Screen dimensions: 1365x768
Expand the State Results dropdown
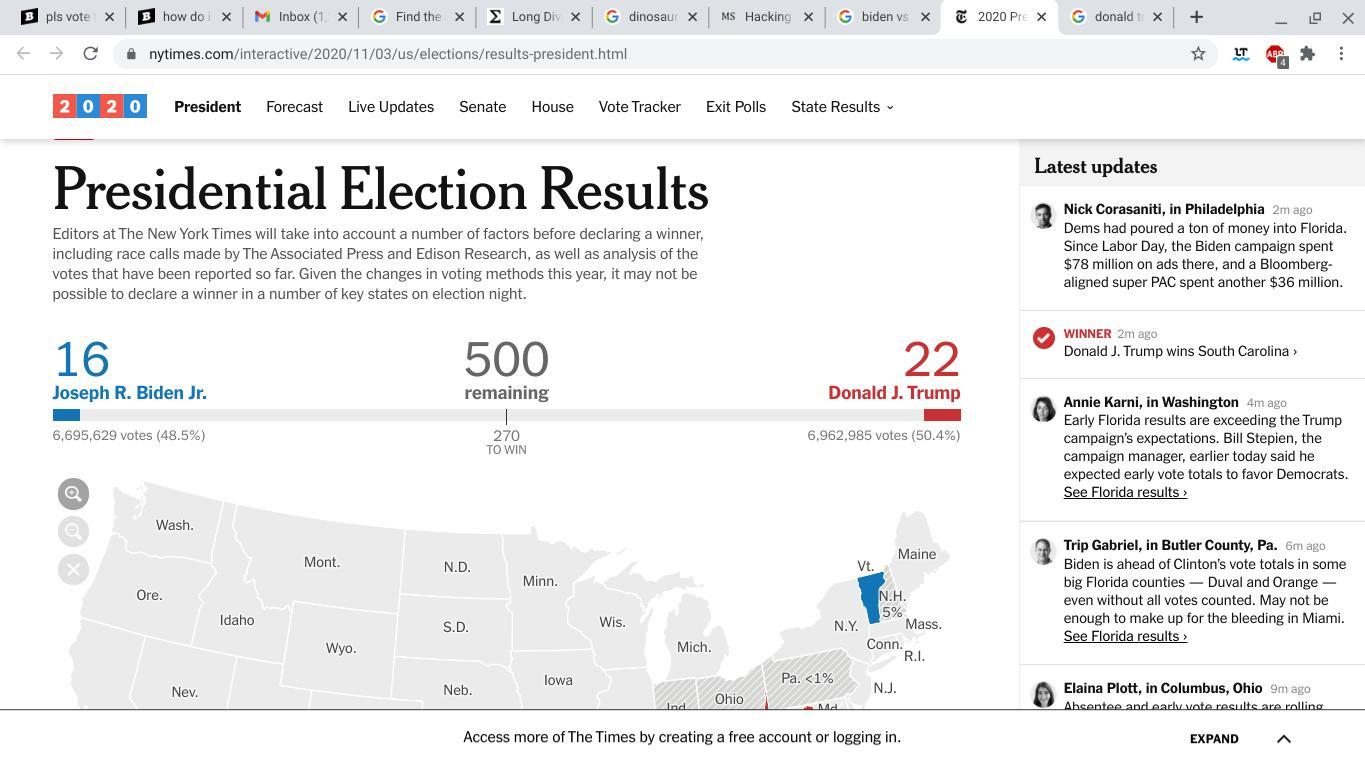click(x=842, y=107)
